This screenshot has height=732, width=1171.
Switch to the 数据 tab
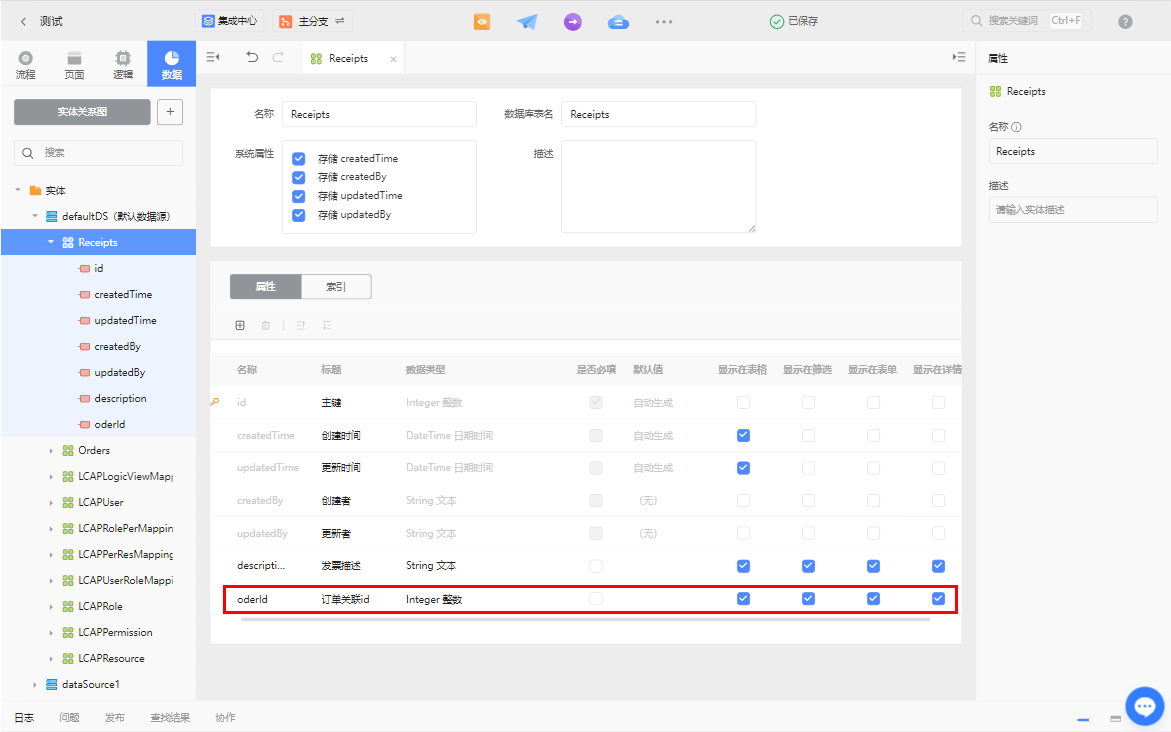click(172, 64)
